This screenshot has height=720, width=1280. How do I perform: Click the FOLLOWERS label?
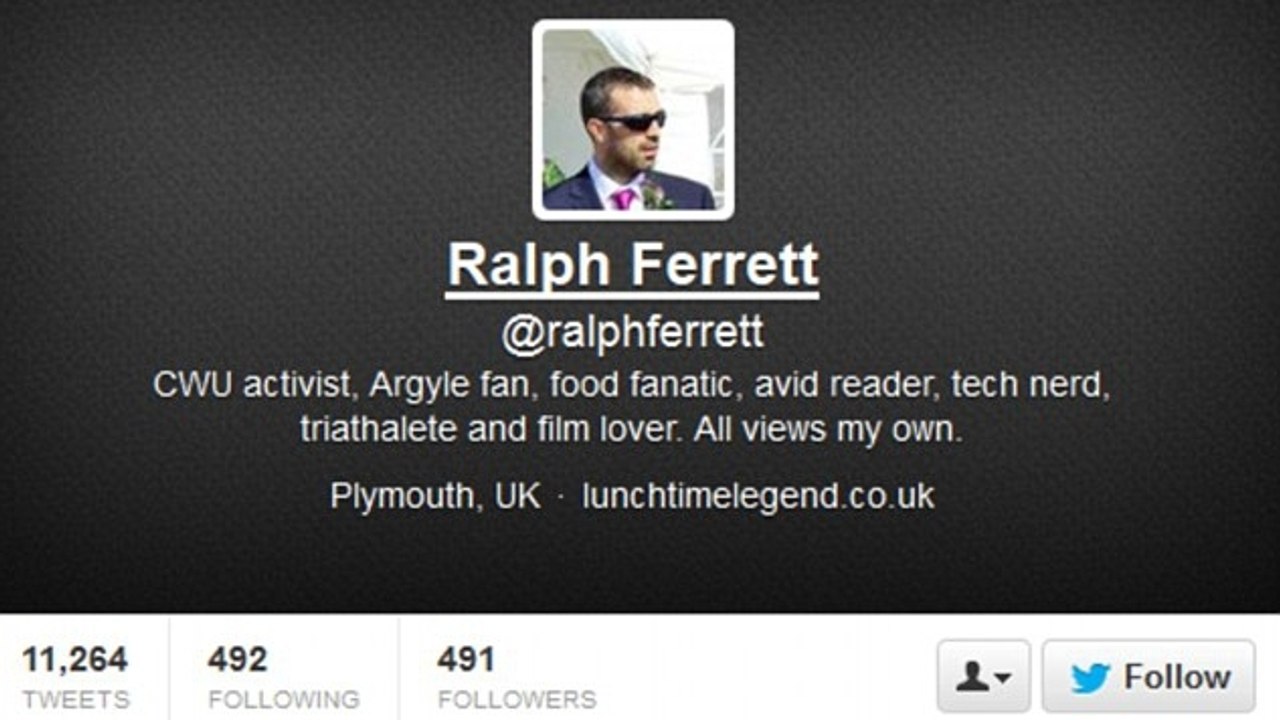pyautogui.click(x=517, y=699)
